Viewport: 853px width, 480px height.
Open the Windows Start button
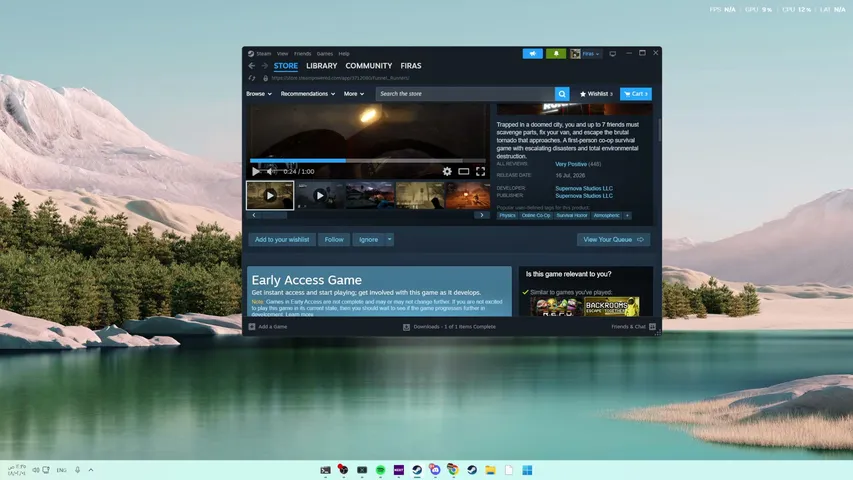pos(527,470)
